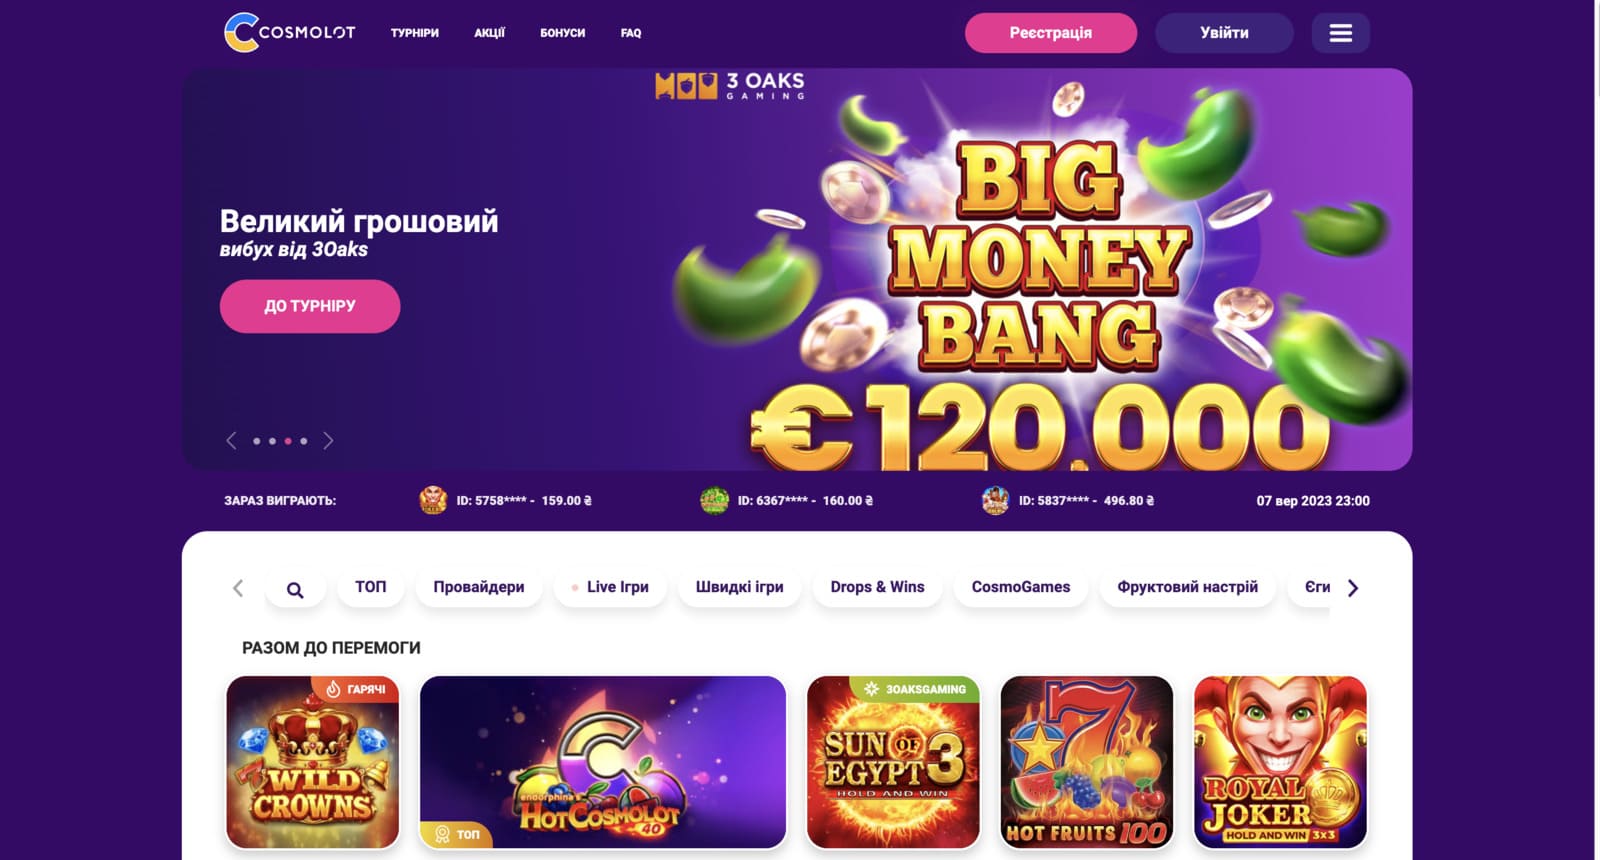This screenshot has height=860, width=1600.
Task: Click the winner avatar for ID 6367
Action: pos(714,500)
